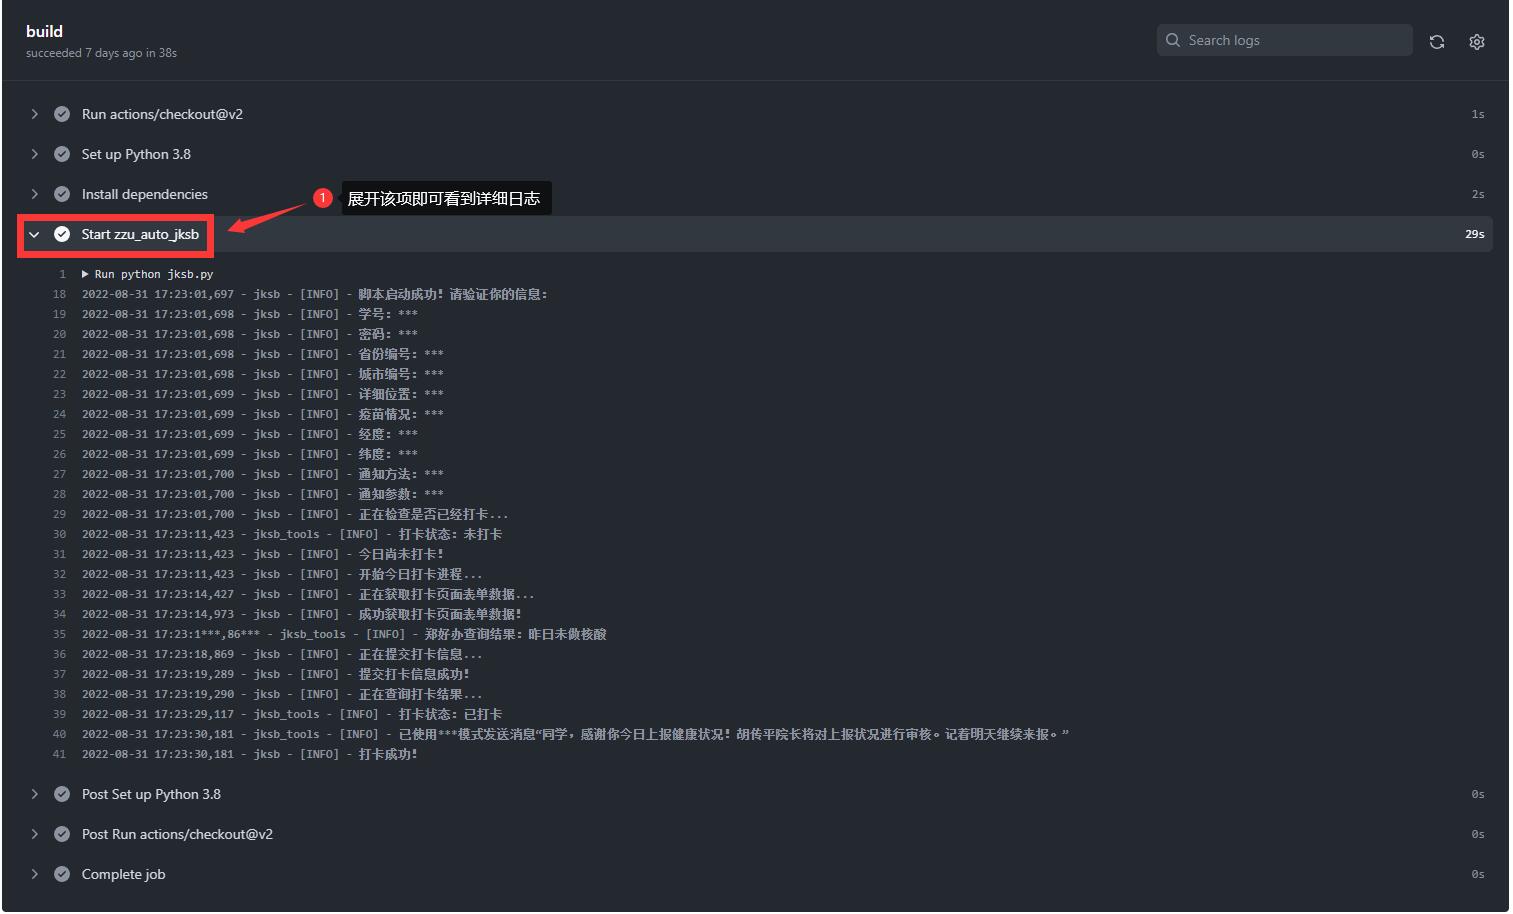The width and height of the screenshot is (1513, 914).
Task: Expand the Run python jksb.py disclosure triangle
Action: 86,274
